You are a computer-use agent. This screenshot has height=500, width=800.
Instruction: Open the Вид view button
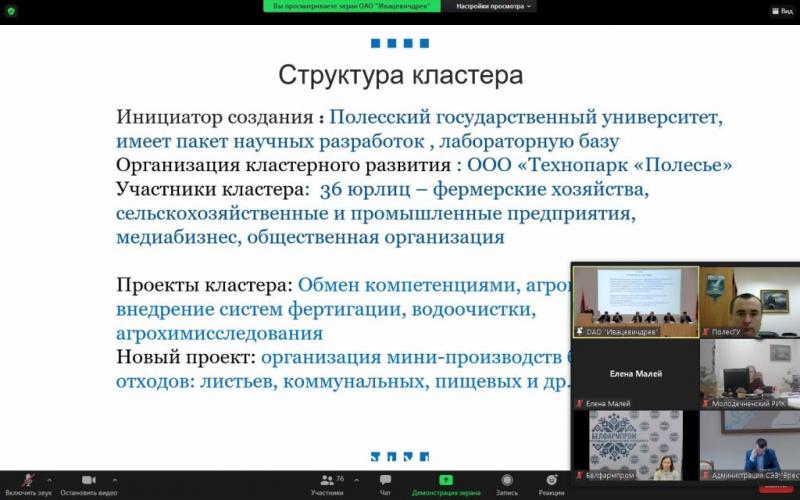click(x=783, y=11)
